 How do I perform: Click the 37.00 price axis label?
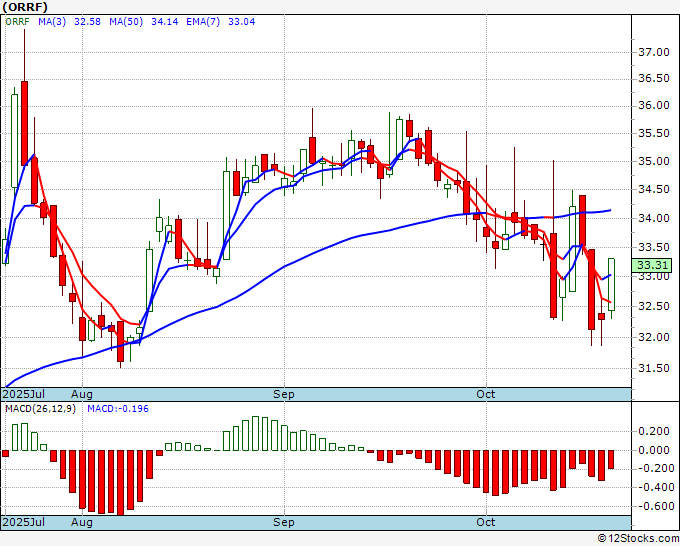click(654, 52)
